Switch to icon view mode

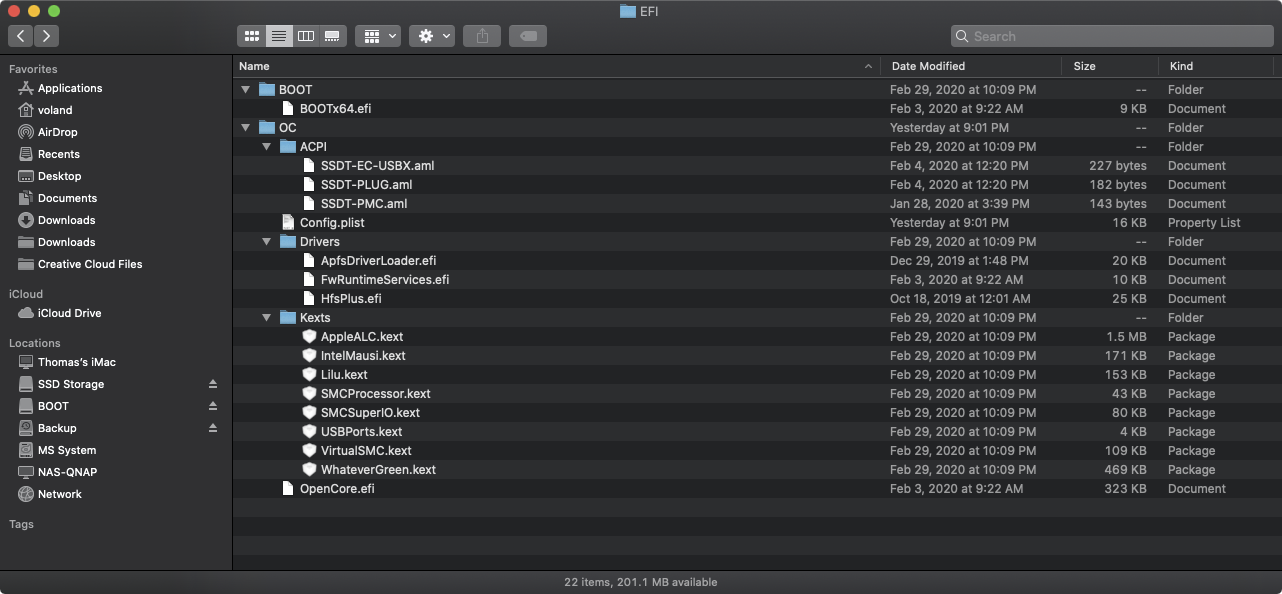[x=252, y=36]
